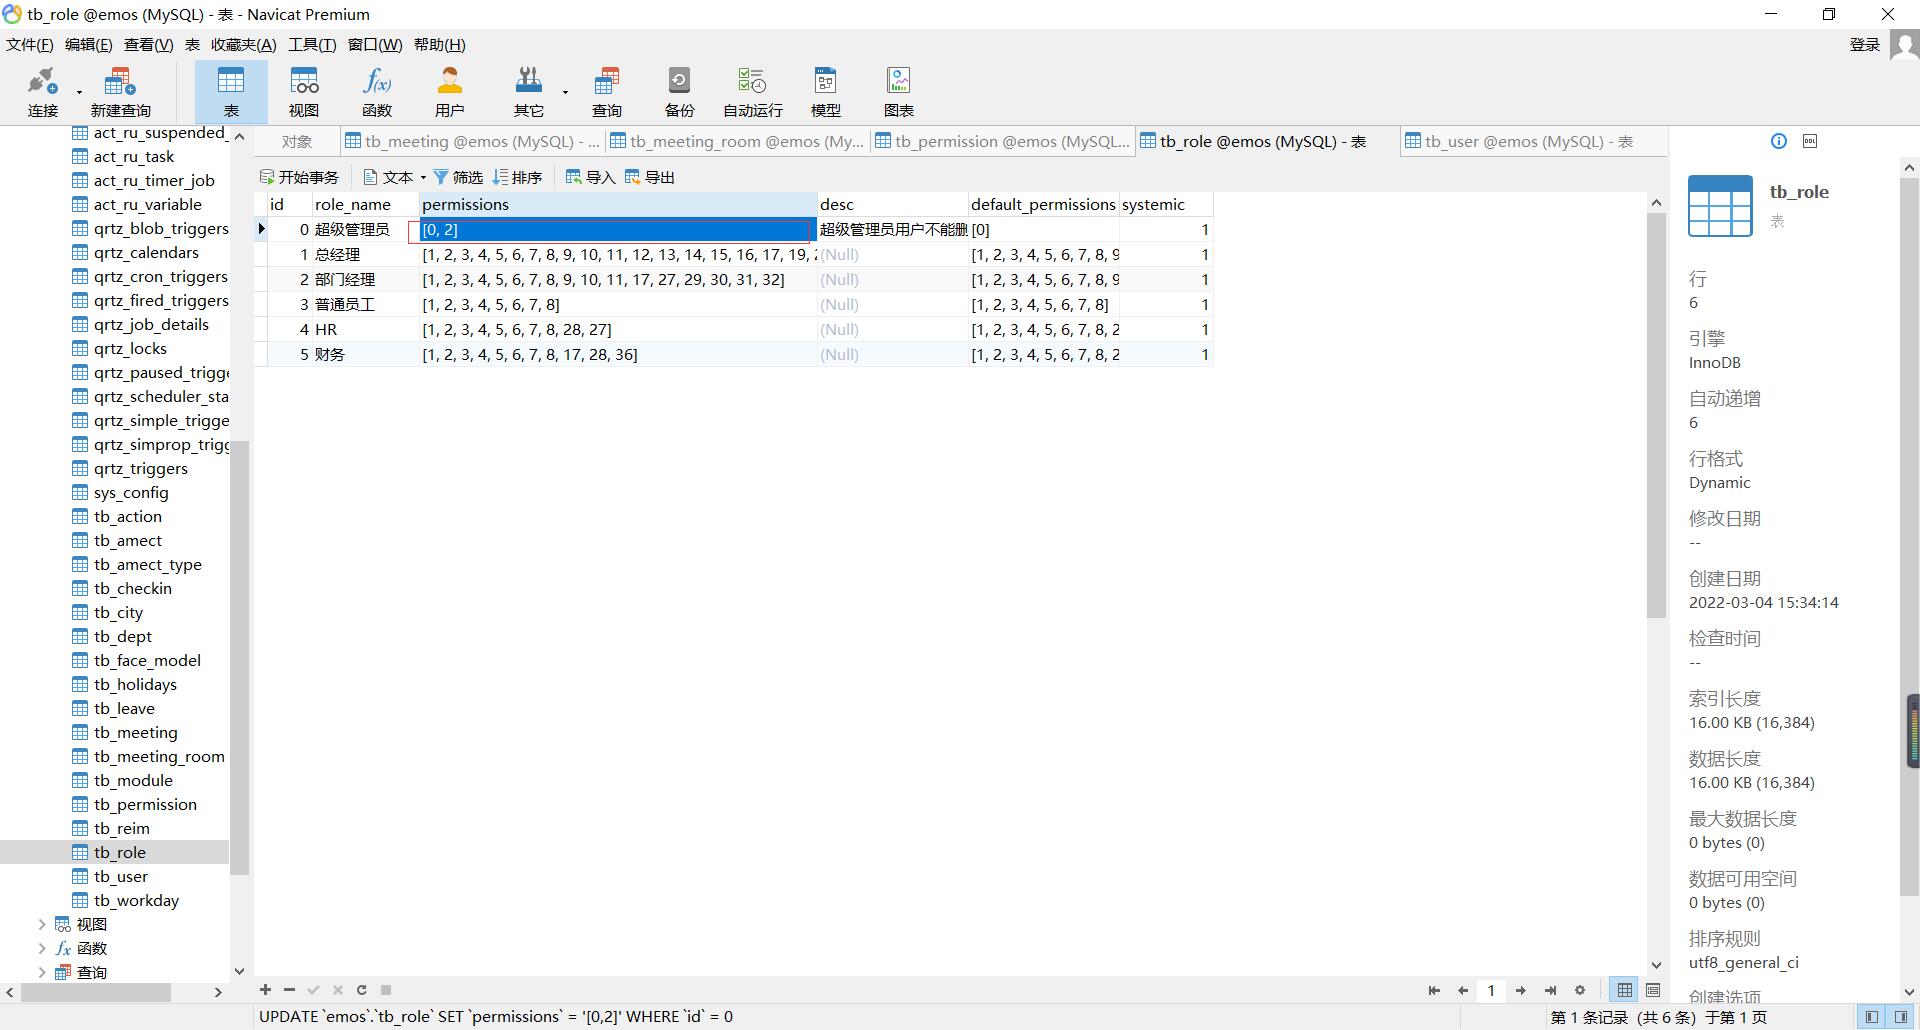
Task: Switch to the tb_permission tab
Action: pos(1003,141)
